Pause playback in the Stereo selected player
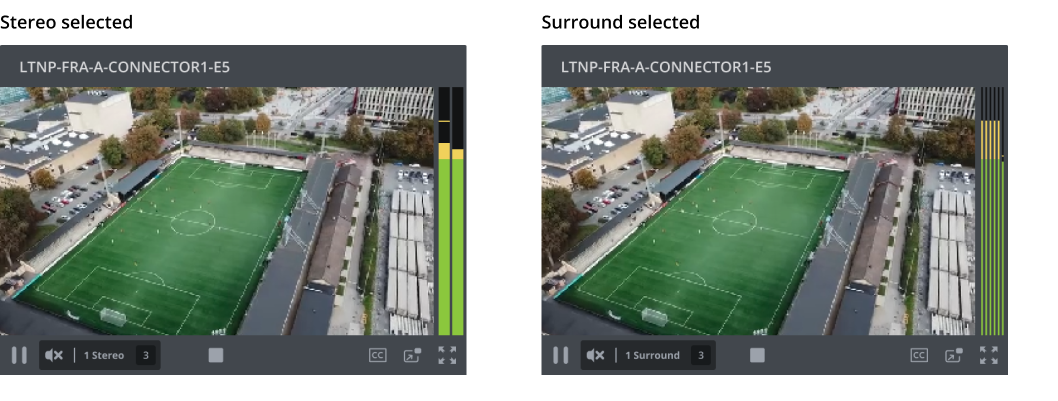This screenshot has height=401, width=1058. [x=20, y=355]
